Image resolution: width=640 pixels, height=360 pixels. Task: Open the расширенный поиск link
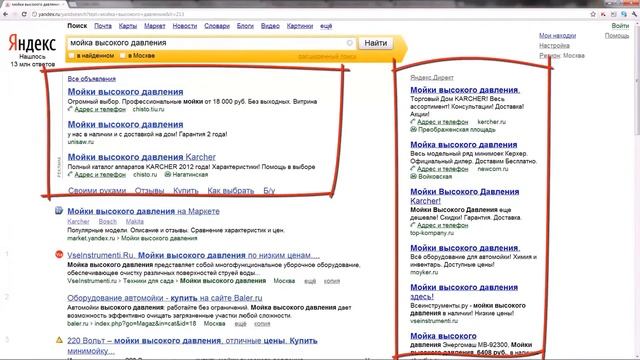point(327,56)
